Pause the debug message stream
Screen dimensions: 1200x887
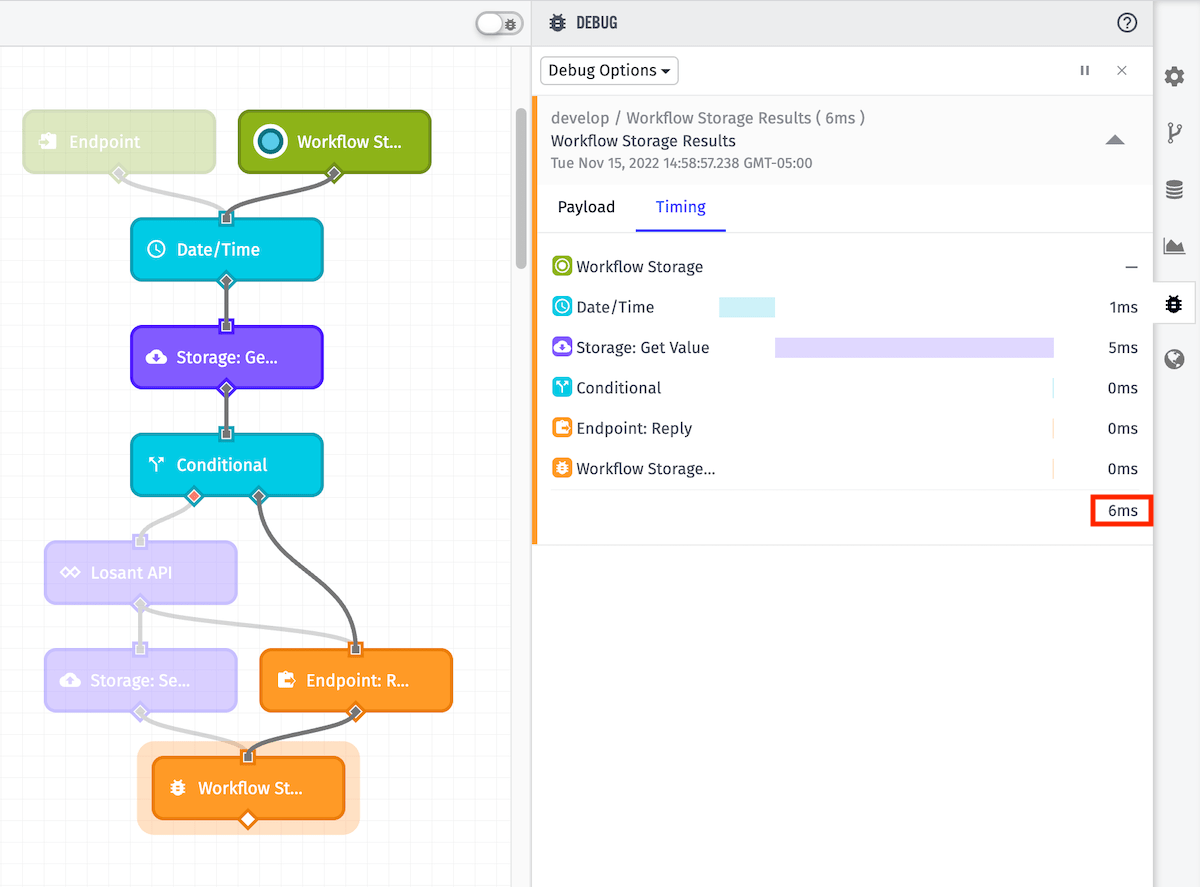coord(1084,70)
